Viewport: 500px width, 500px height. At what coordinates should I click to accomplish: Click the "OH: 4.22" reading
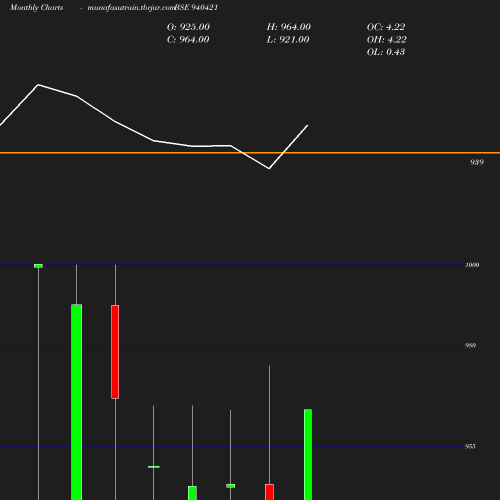pyautogui.click(x=386, y=40)
